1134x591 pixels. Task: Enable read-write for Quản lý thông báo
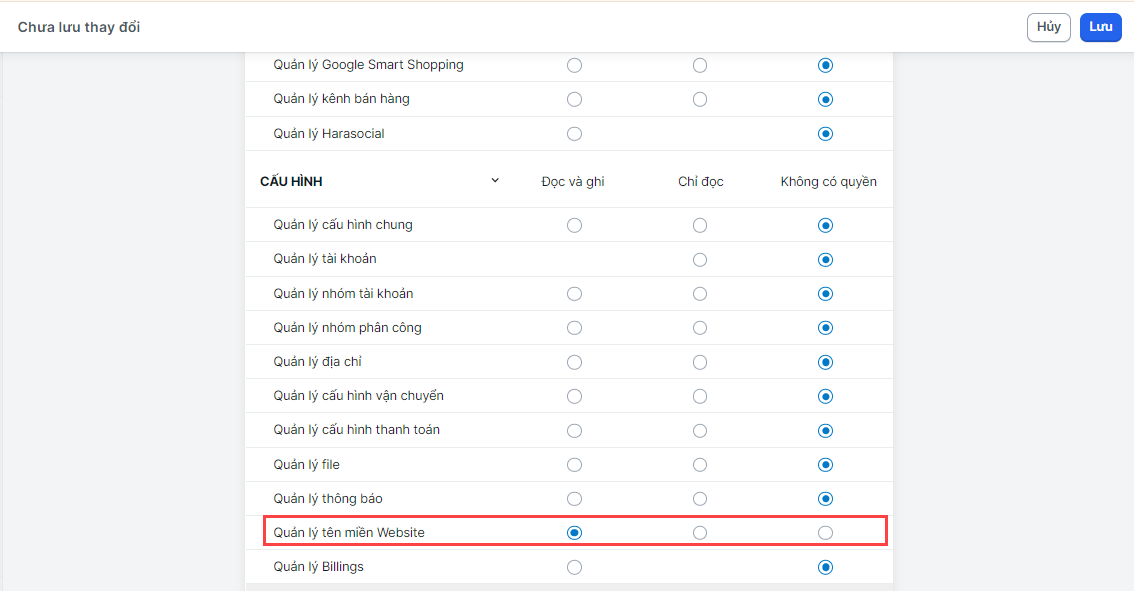(x=574, y=499)
